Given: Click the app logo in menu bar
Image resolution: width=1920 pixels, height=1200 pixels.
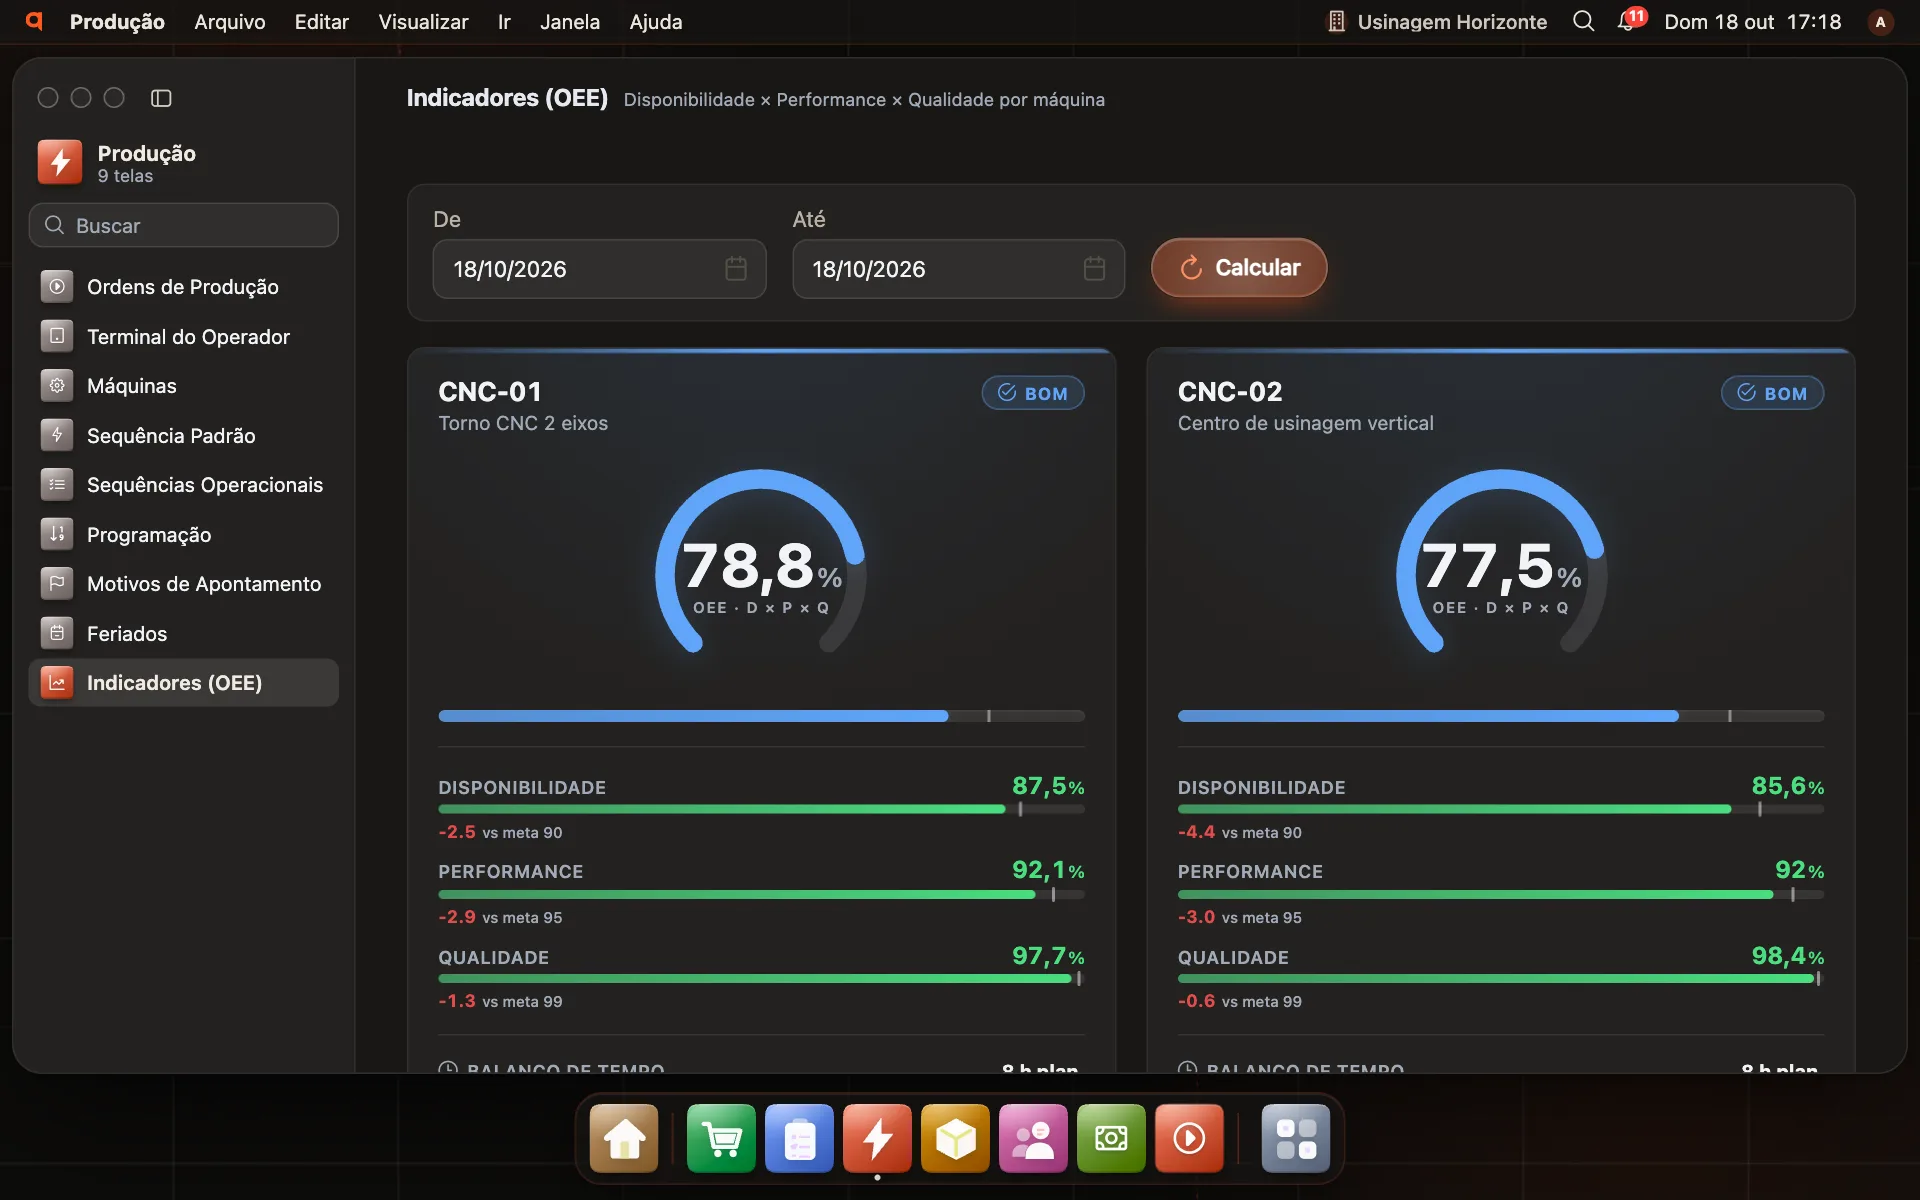Looking at the screenshot, I should coord(34,21).
